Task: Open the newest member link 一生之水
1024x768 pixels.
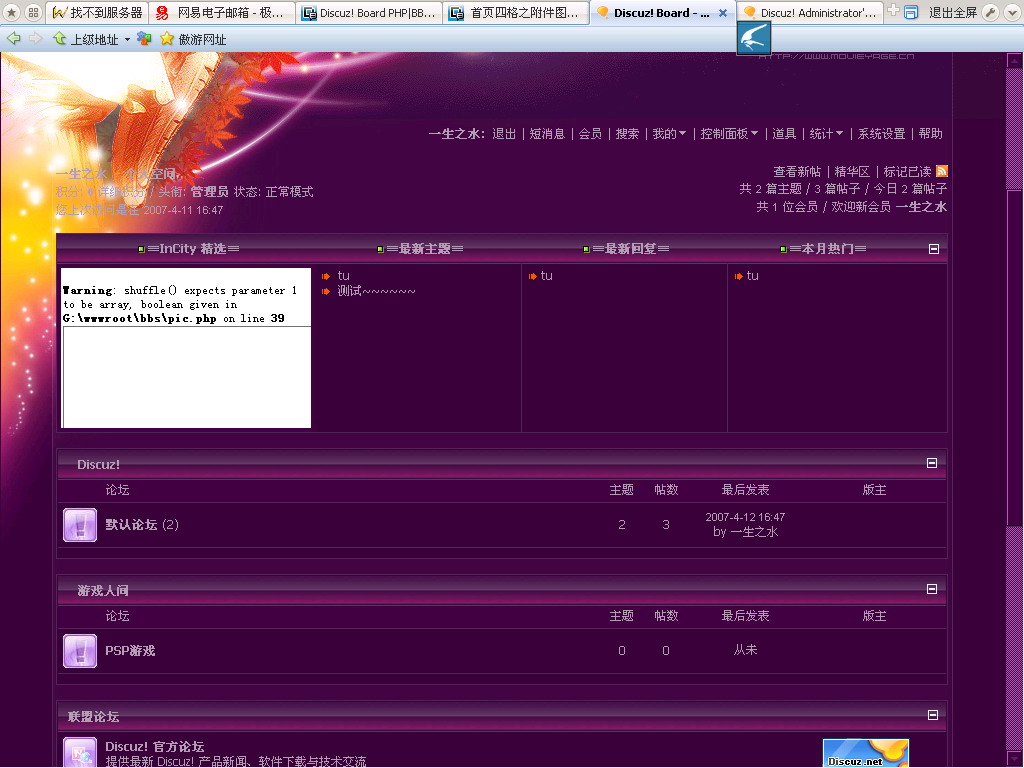Action: tap(921, 207)
